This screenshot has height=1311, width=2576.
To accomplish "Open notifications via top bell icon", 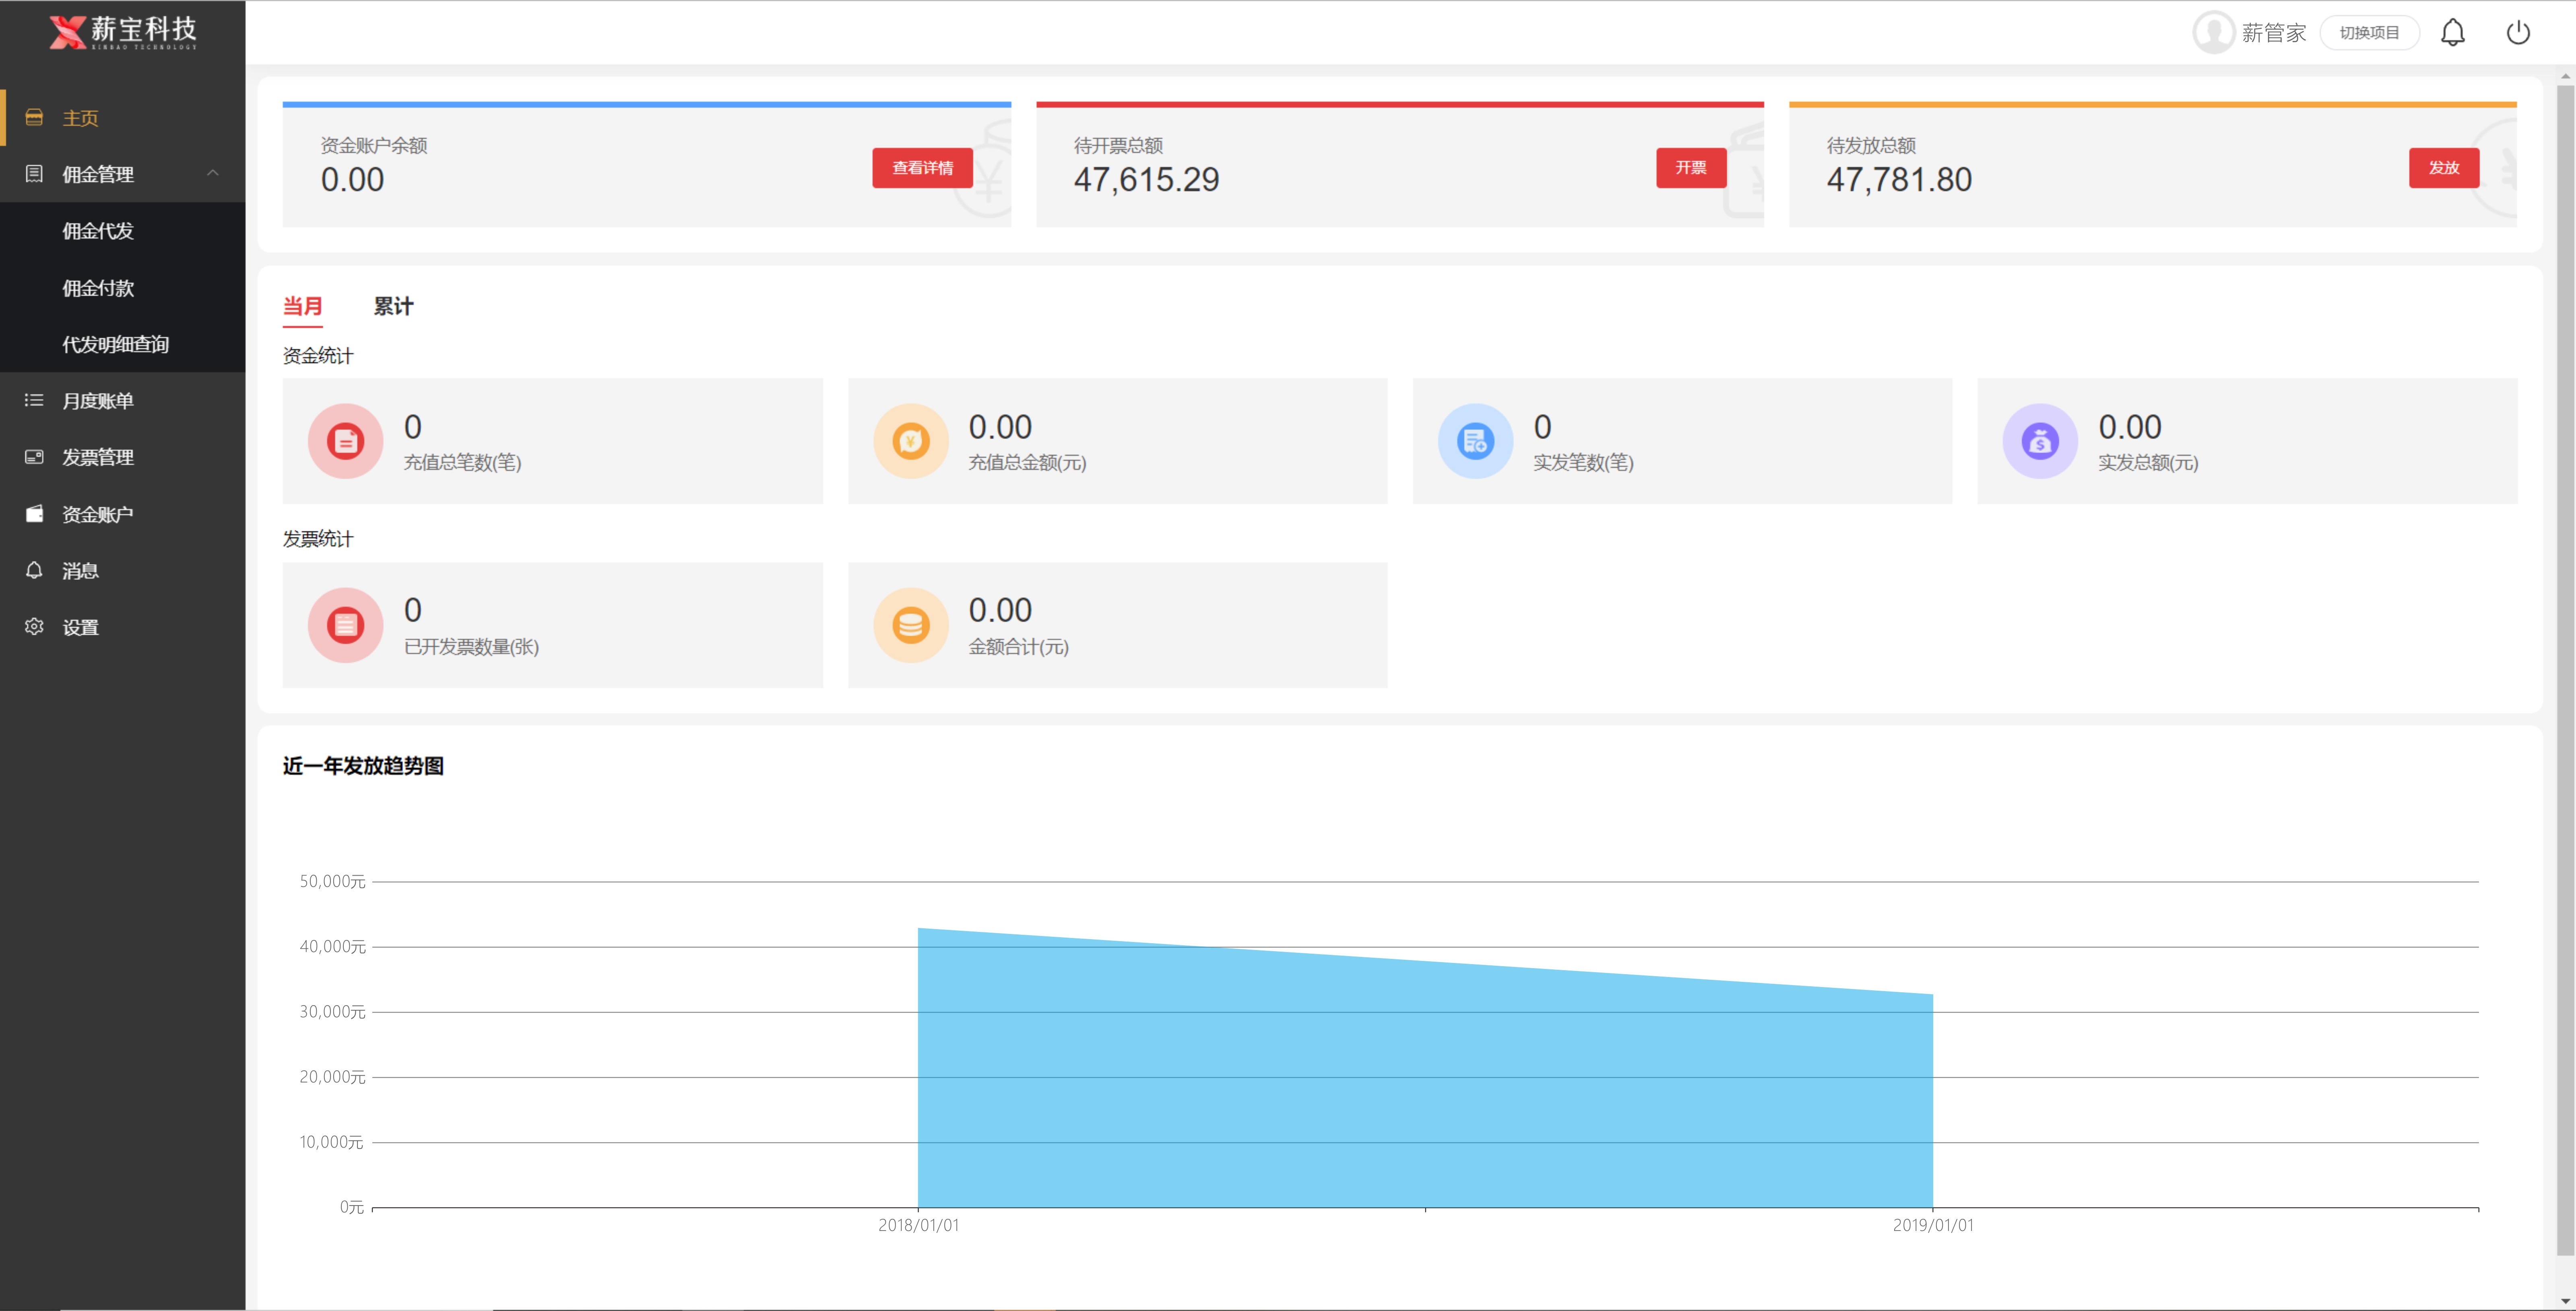I will 2453,33.
